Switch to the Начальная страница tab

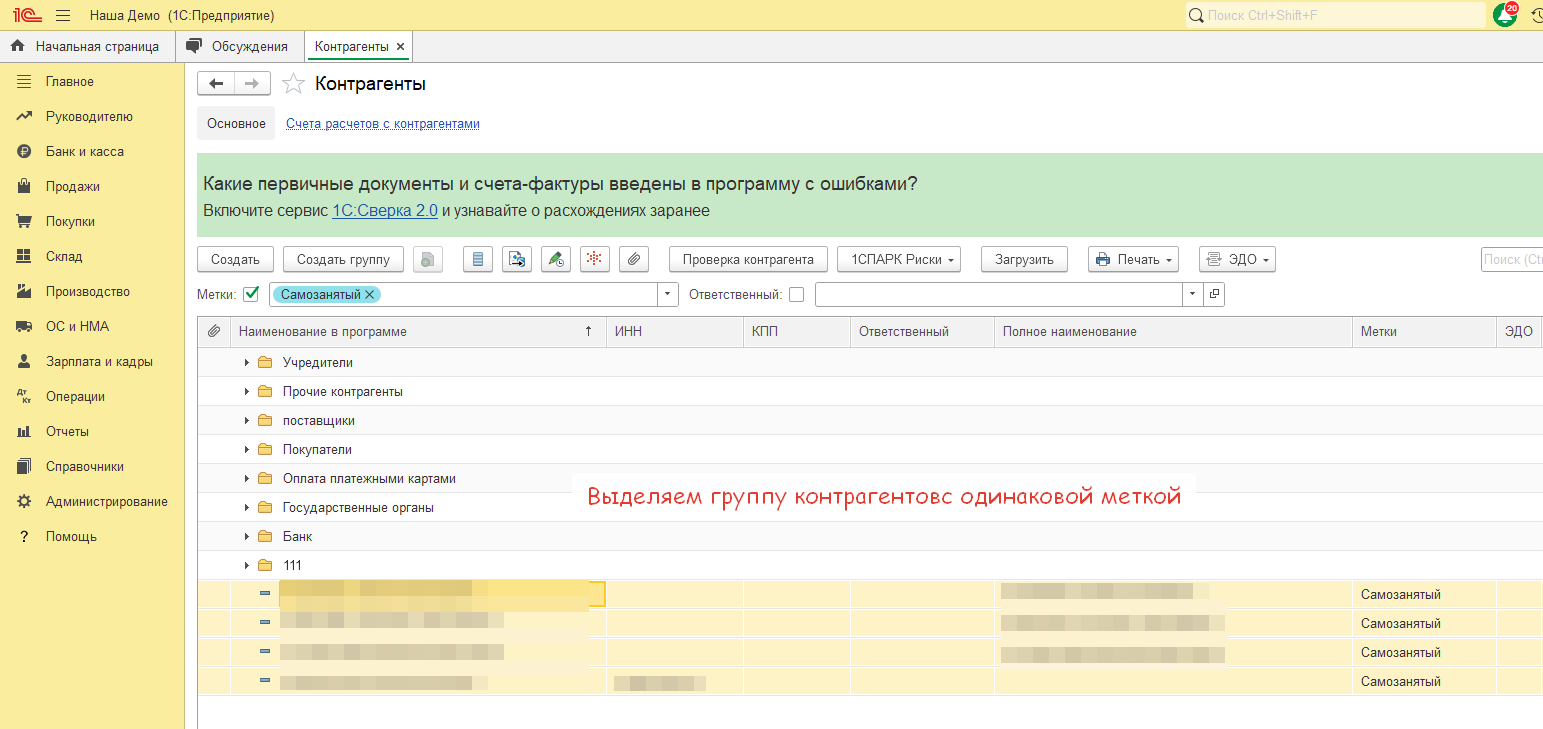coord(86,46)
